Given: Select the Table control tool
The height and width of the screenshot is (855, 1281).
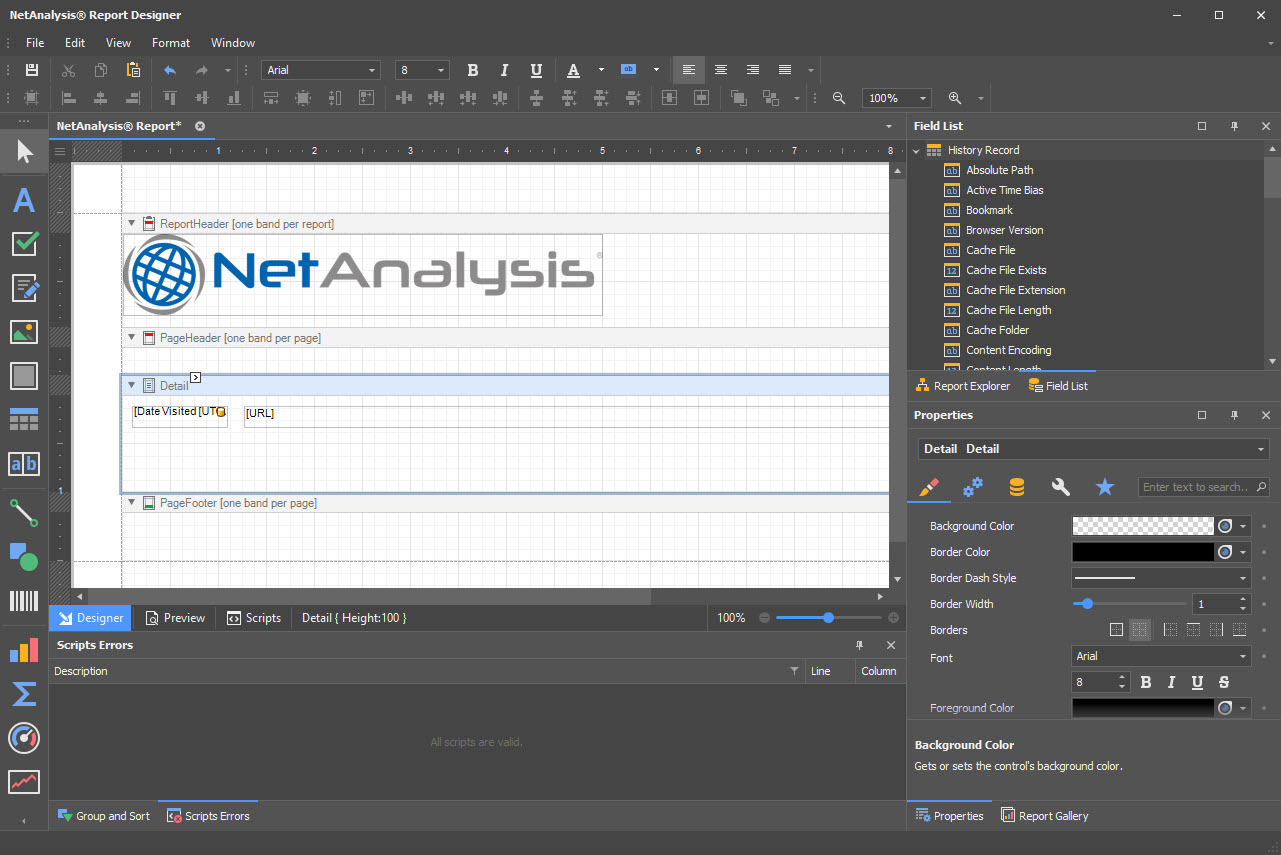Looking at the screenshot, I should pos(24,420).
